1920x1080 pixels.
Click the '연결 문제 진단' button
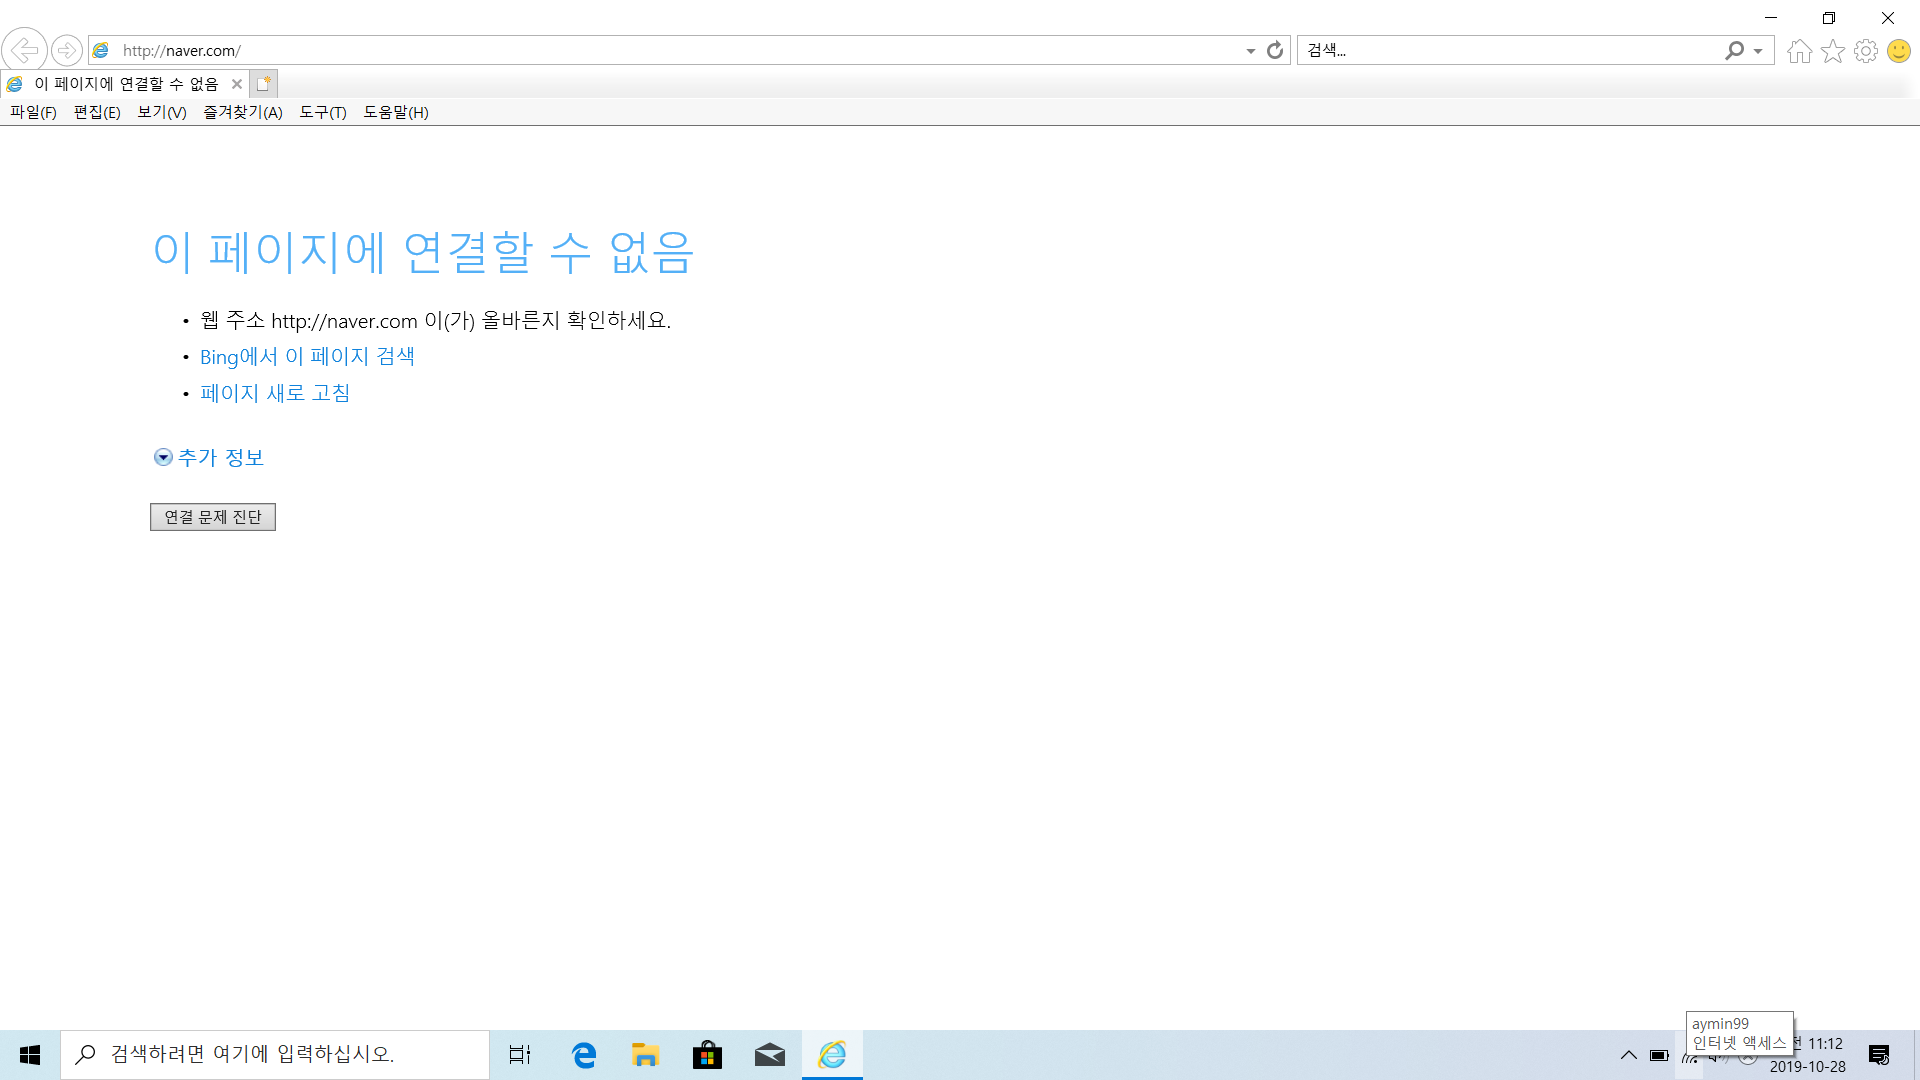point(213,517)
